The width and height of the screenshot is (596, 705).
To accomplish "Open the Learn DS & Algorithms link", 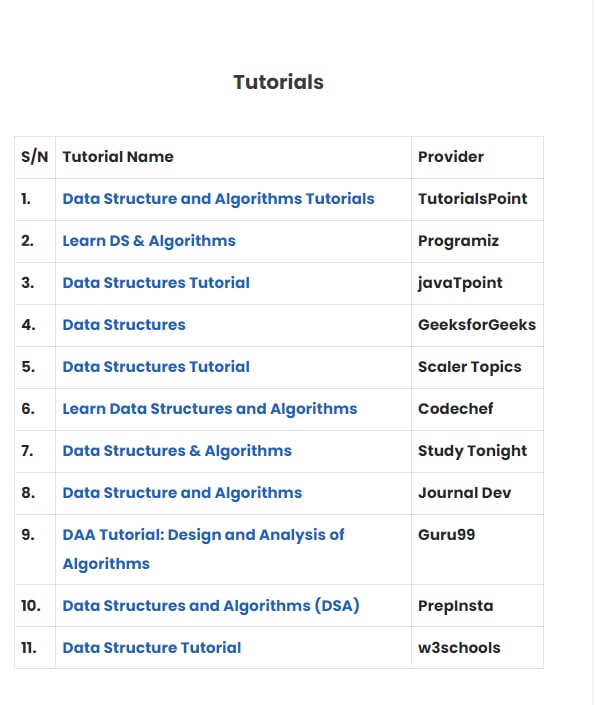I will tap(149, 241).
